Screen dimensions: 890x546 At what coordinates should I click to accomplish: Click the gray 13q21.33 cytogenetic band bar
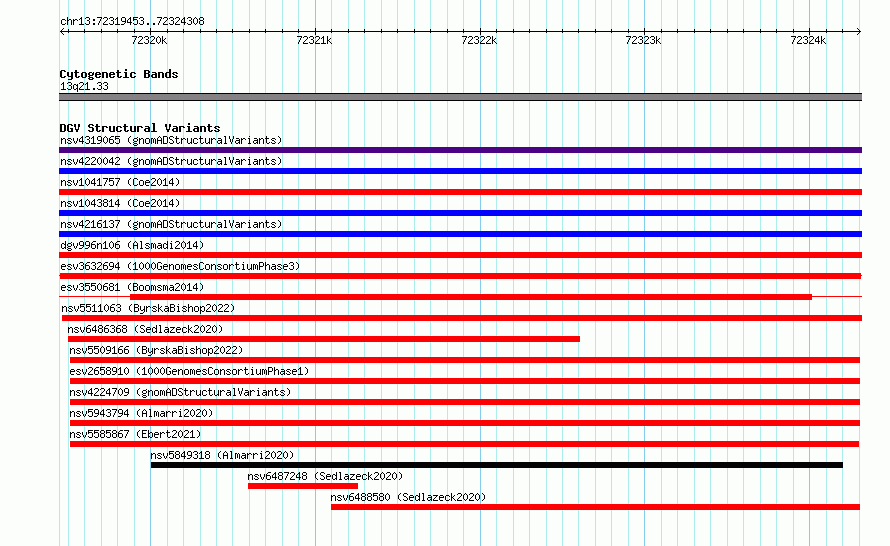pyautogui.click(x=460, y=97)
